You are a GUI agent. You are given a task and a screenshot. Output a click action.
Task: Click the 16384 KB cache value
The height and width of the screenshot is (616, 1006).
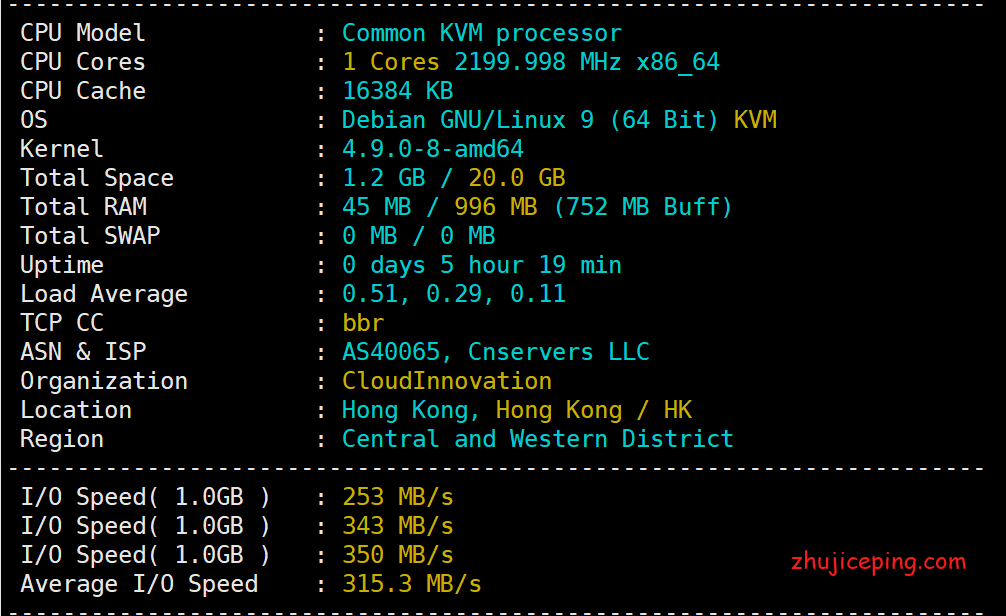point(397,91)
